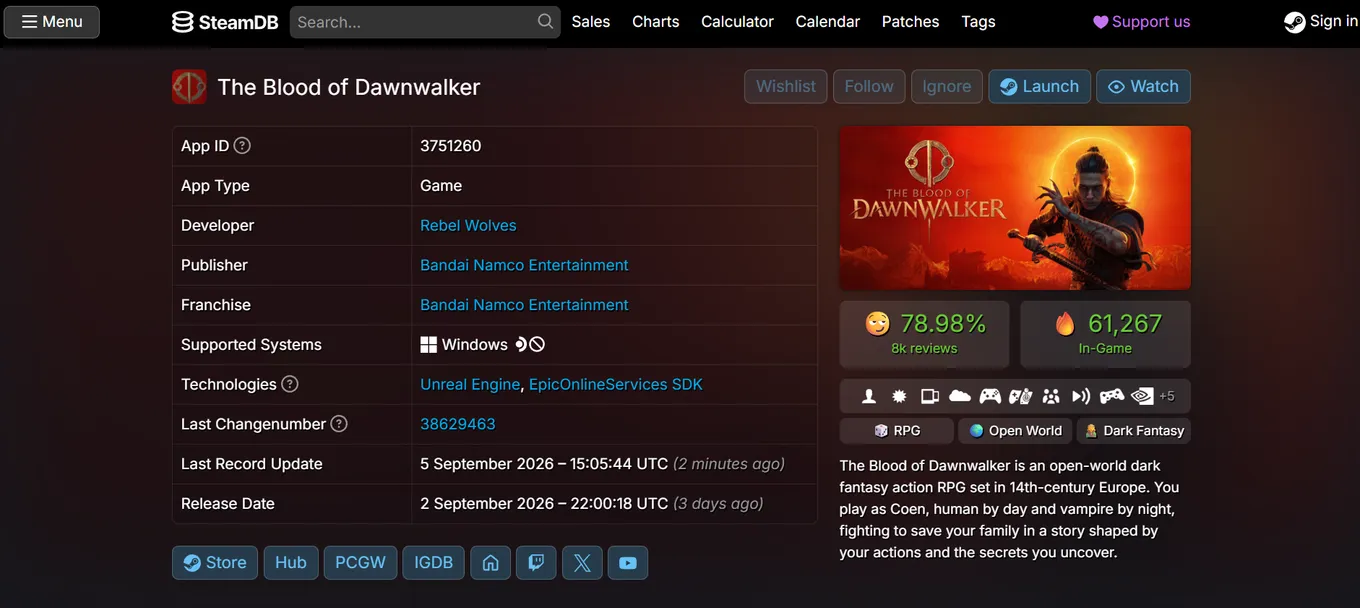Open the Steam community Hub
This screenshot has height=608, width=1360.
(x=291, y=563)
